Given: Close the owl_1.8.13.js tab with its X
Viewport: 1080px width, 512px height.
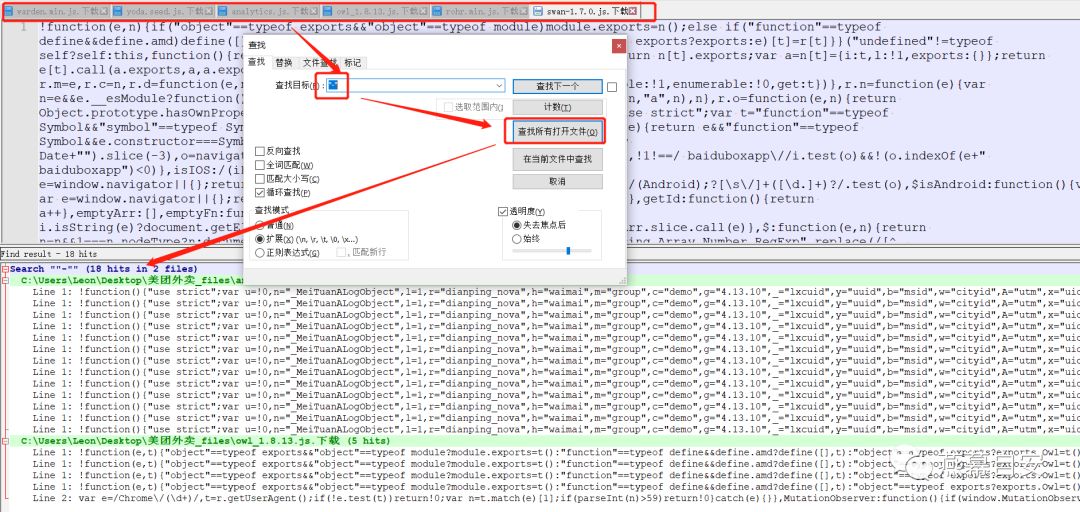Looking at the screenshot, I should click(x=424, y=11).
